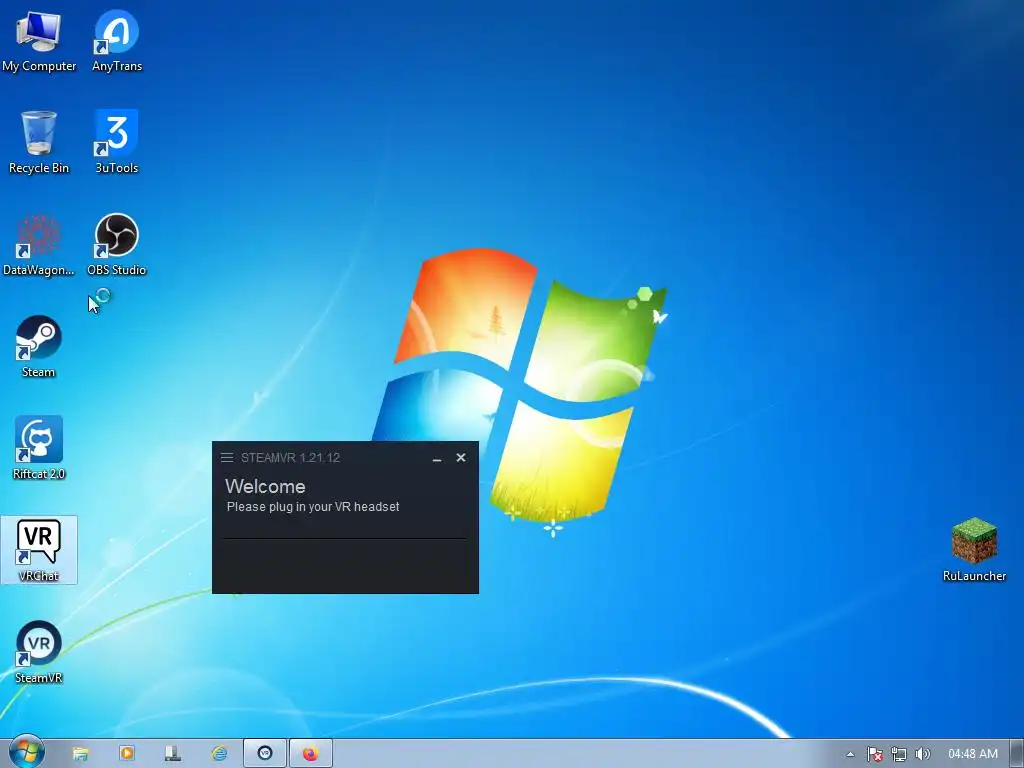The height and width of the screenshot is (768, 1024).
Task: Select the Steam desktop shortcut
Action: 39,347
